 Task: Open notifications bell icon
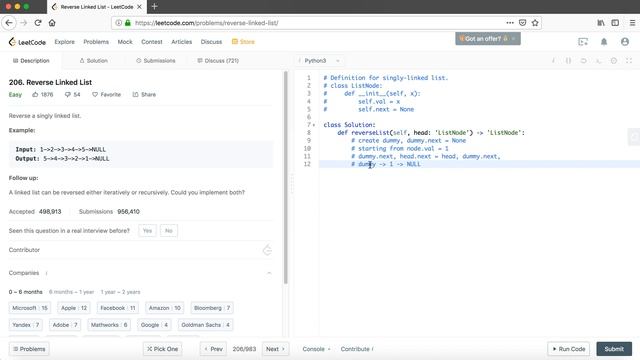[x=604, y=42]
